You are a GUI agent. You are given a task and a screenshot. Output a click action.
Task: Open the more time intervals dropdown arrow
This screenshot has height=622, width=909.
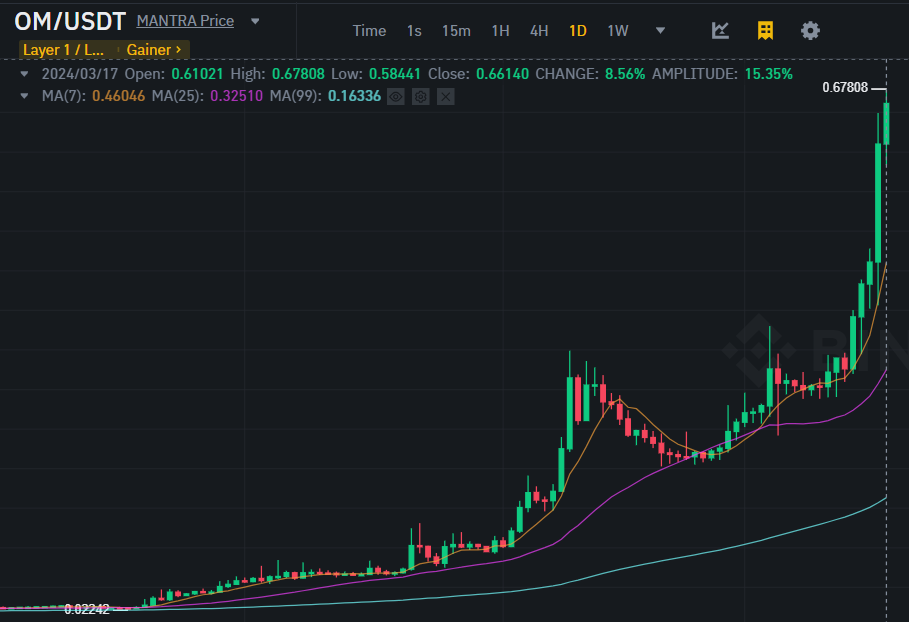pos(660,30)
